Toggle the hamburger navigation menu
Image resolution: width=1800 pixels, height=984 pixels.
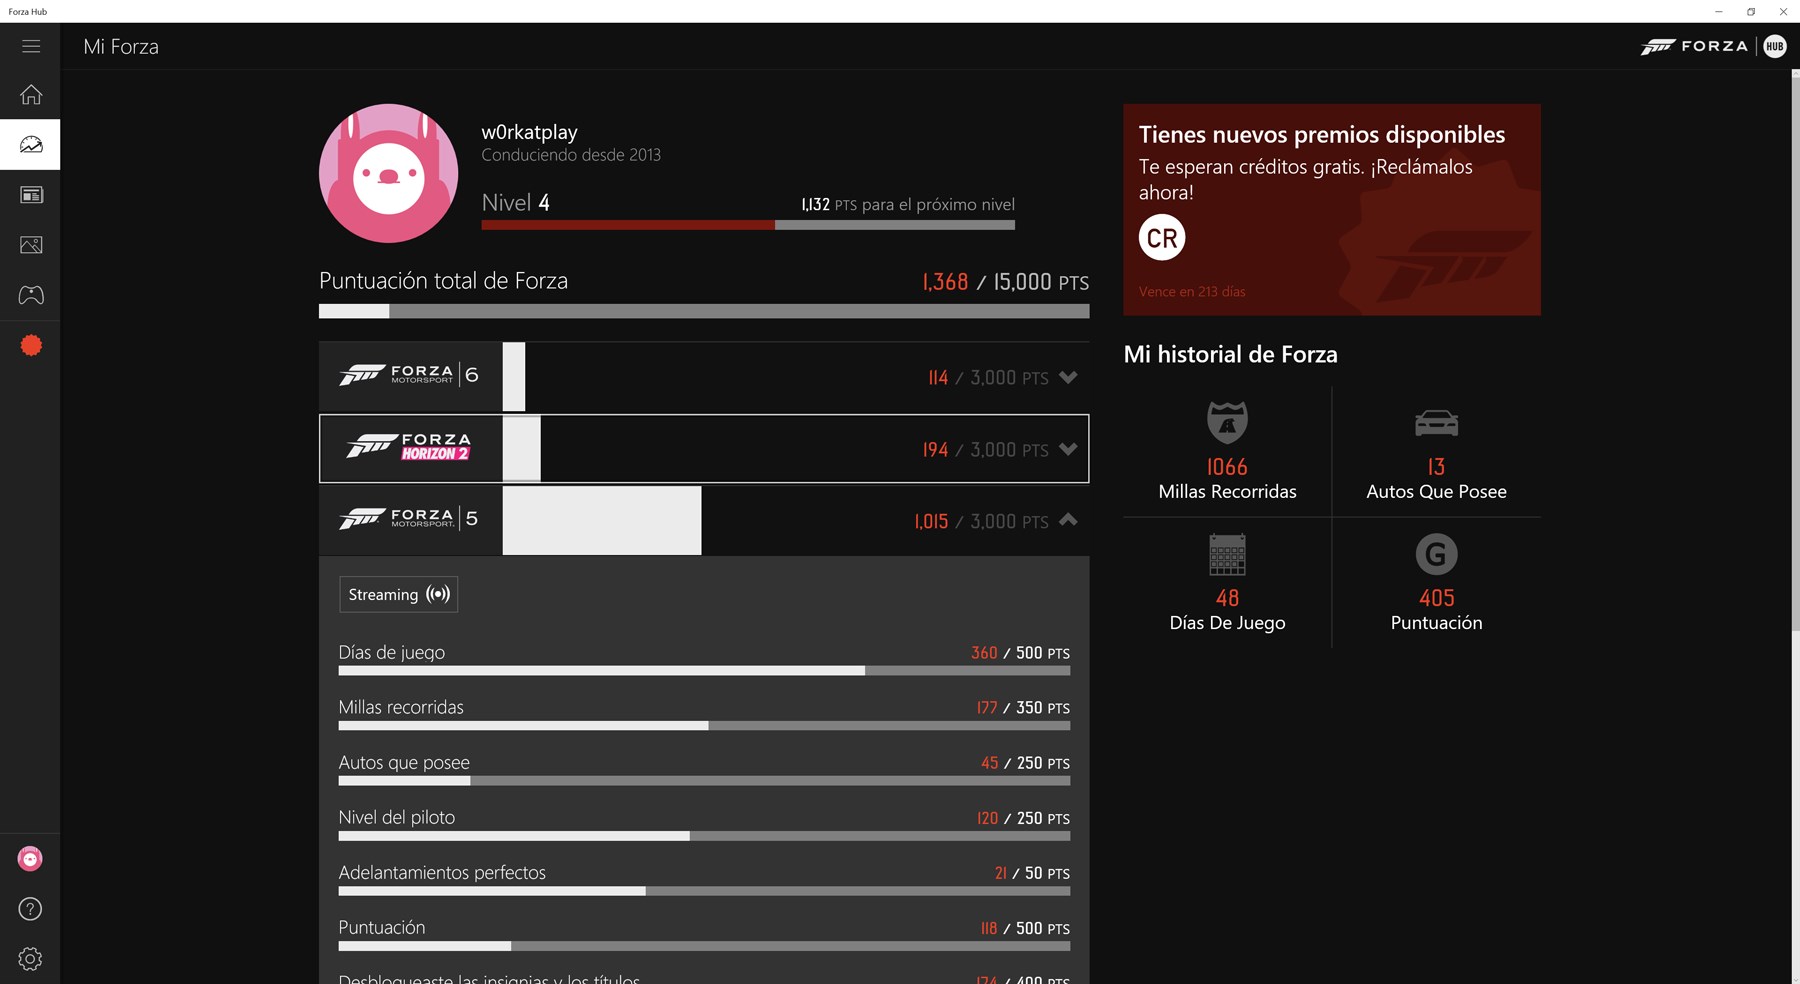pos(31,46)
